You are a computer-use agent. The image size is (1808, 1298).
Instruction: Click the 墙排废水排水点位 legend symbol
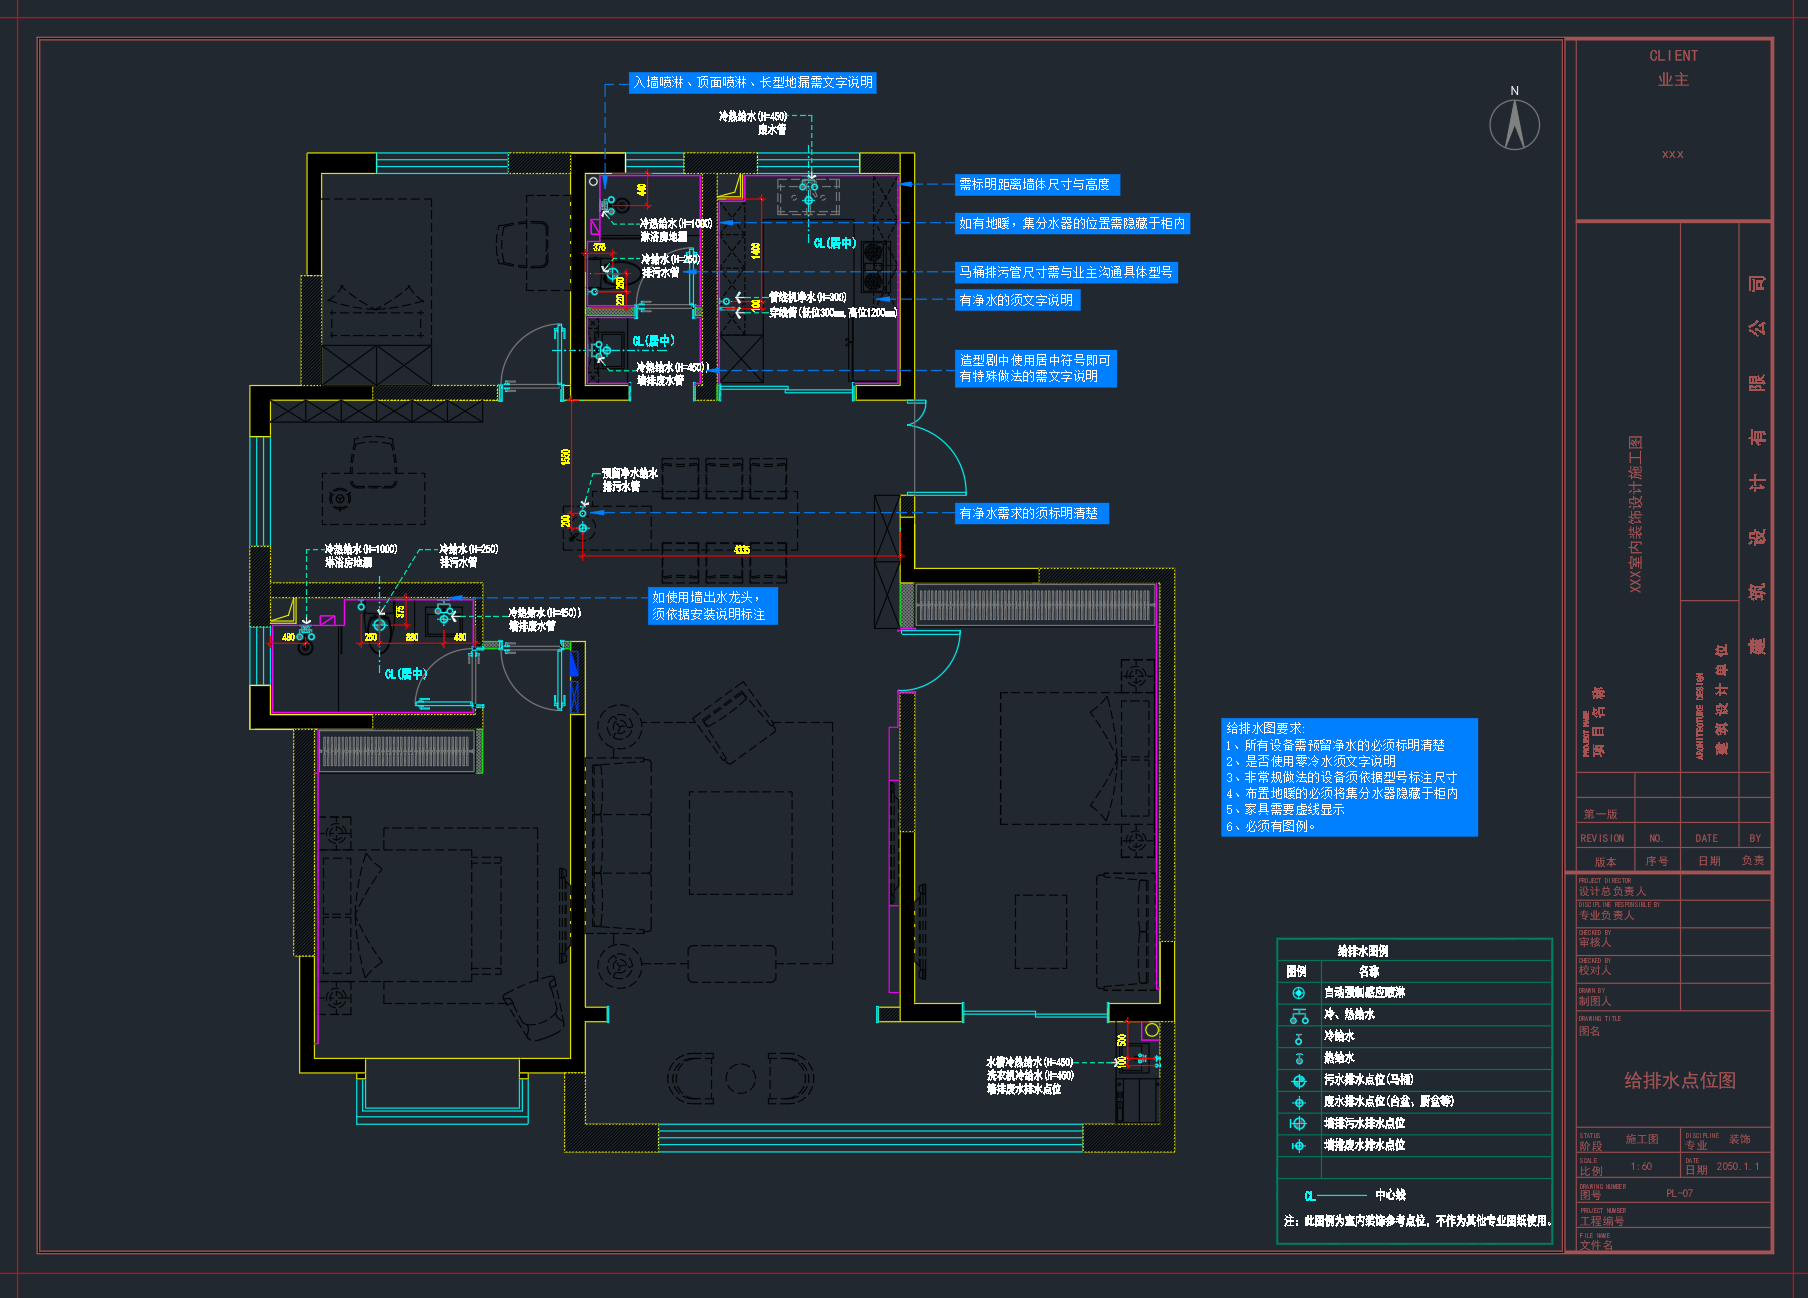pos(1298,1146)
